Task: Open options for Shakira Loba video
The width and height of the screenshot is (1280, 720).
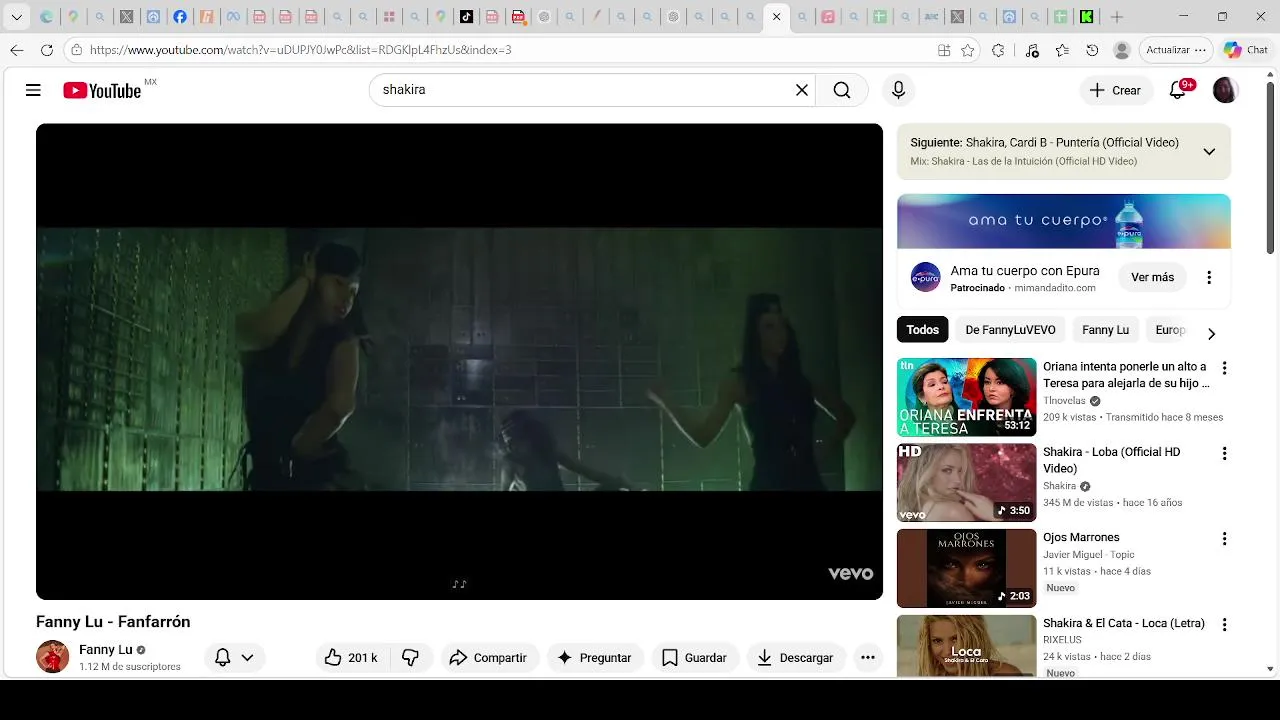Action: point(1224,453)
